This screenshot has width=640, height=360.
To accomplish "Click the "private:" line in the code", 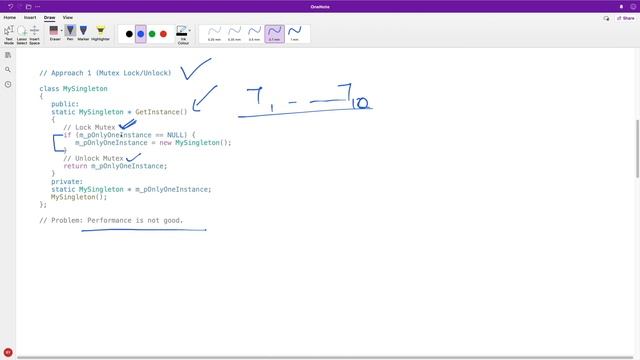I will 67,182.
